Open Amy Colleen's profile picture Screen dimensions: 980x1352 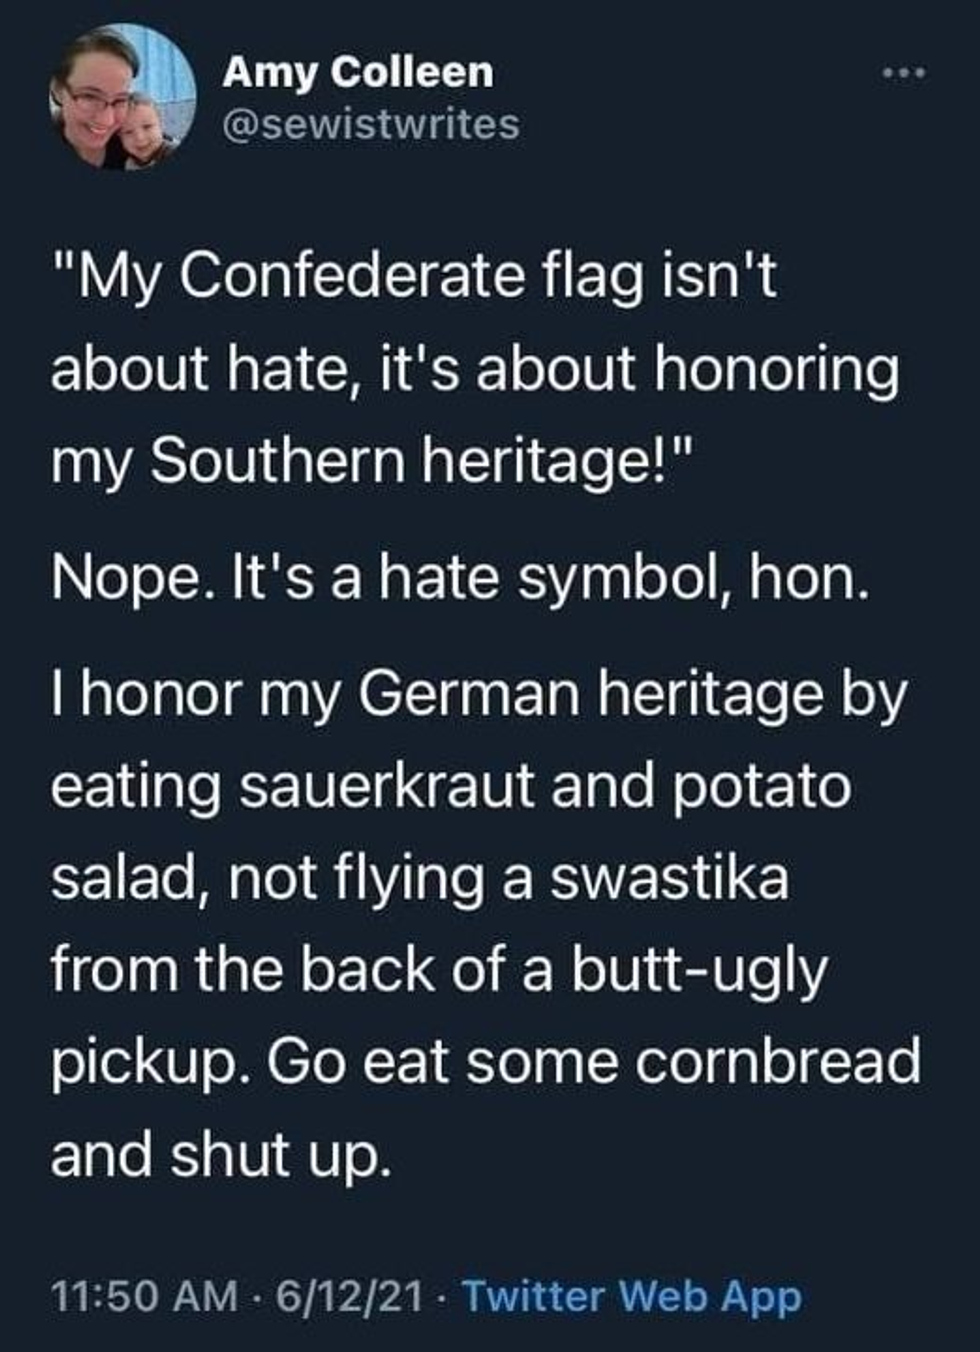[122, 96]
